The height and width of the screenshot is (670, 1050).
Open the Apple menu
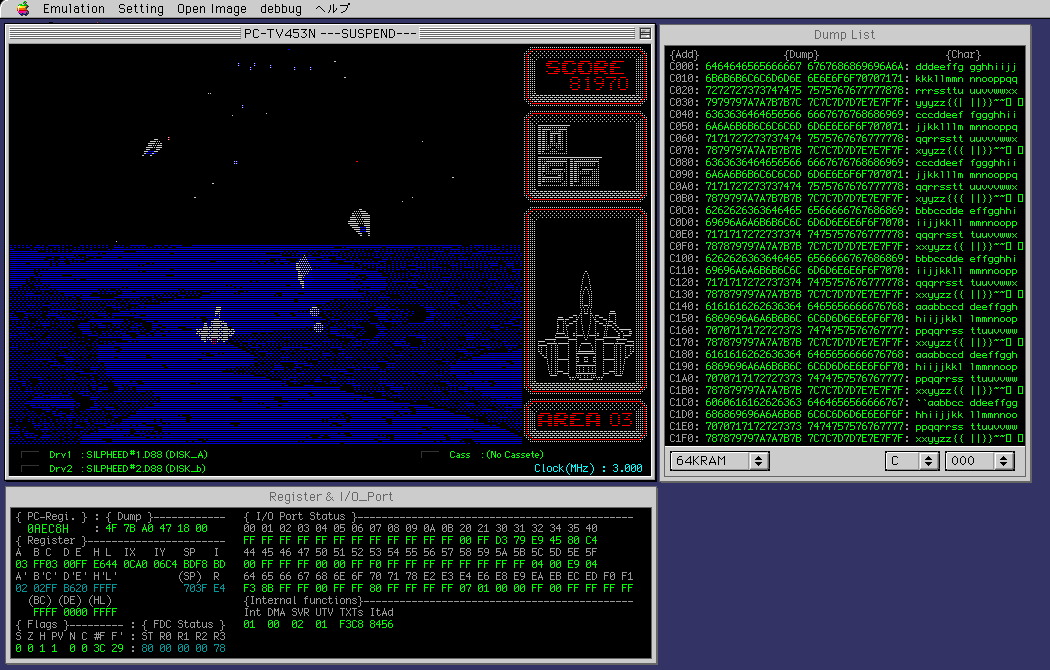point(23,9)
